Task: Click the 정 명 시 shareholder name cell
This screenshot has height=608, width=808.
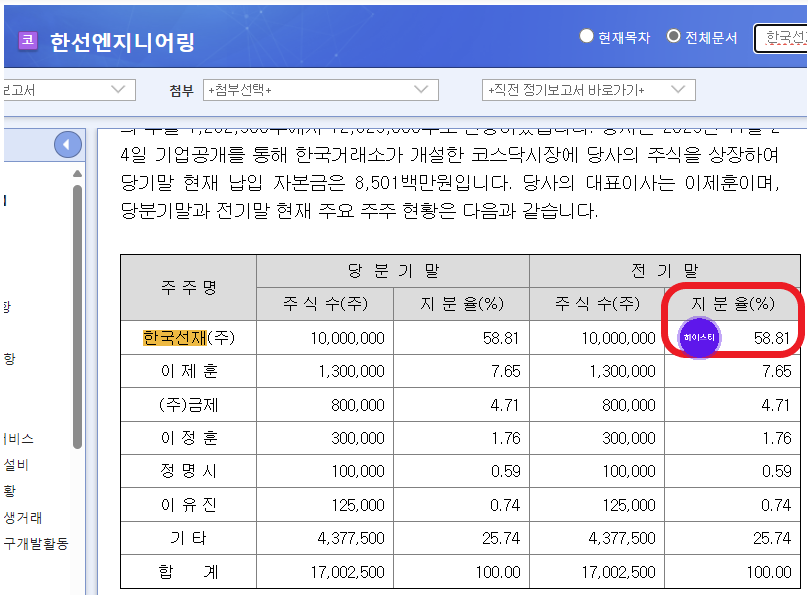Action: click(189, 471)
